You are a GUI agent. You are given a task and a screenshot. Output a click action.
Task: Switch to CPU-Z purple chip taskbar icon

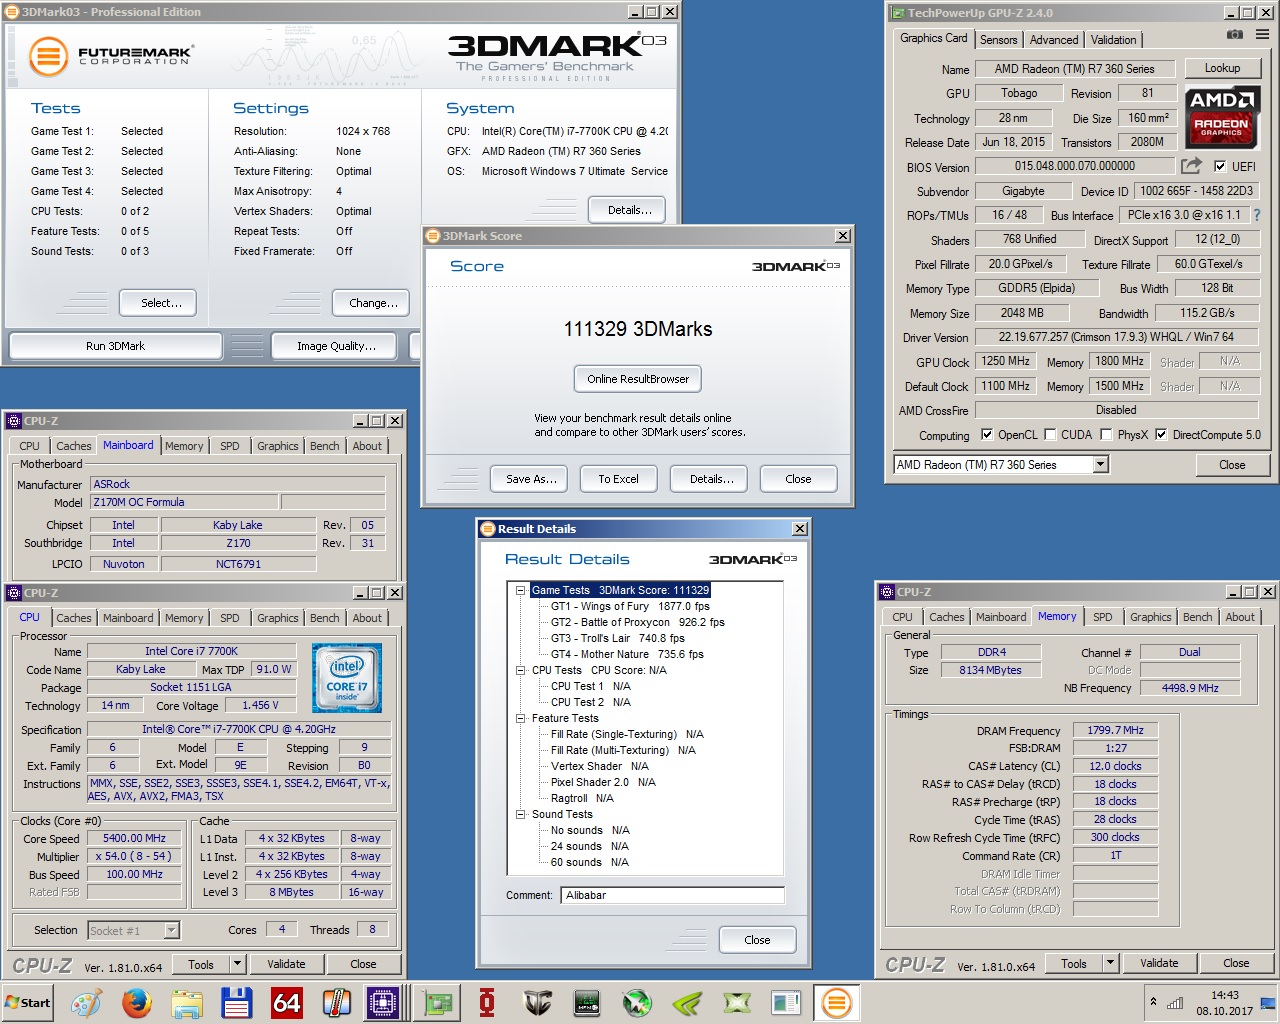point(383,1002)
